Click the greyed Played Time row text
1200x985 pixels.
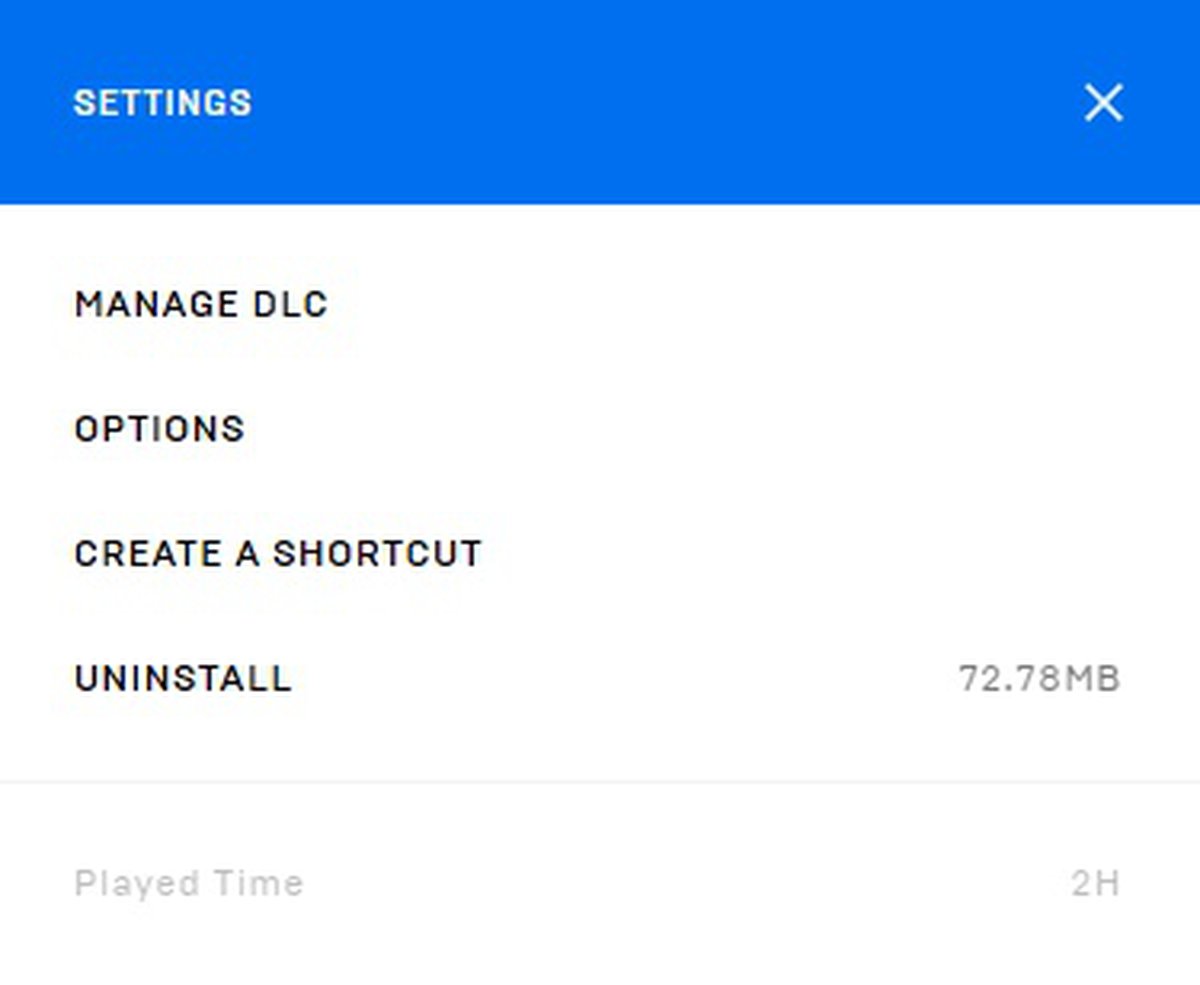tap(189, 883)
